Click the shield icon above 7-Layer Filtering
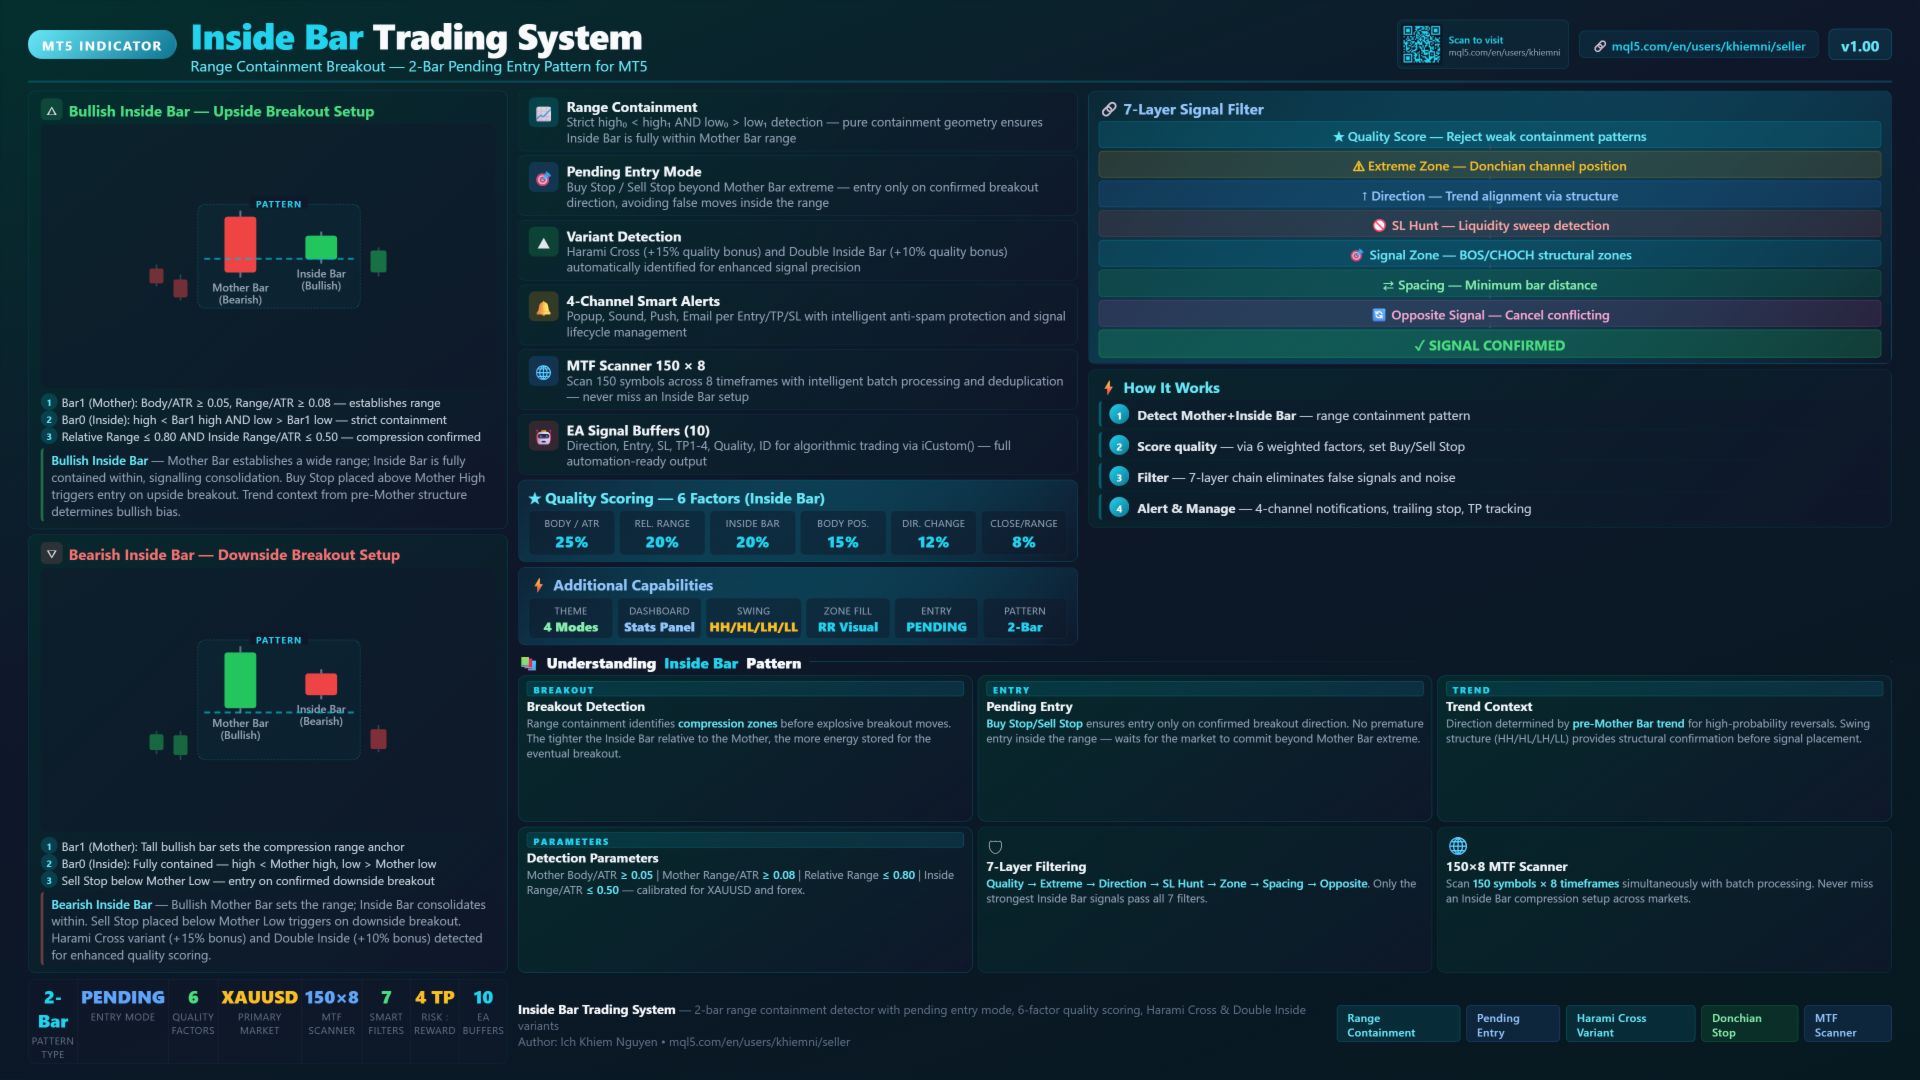1920x1080 pixels. (x=995, y=847)
